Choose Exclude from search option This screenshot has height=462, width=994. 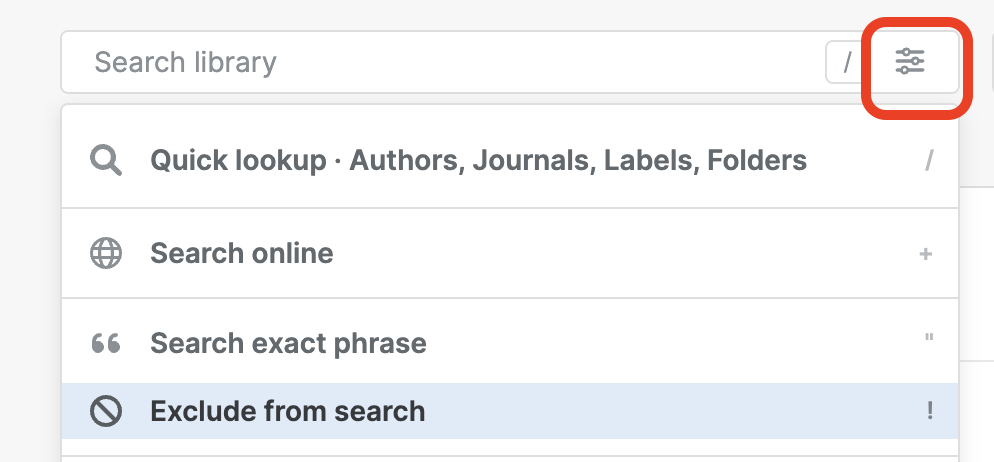click(287, 411)
